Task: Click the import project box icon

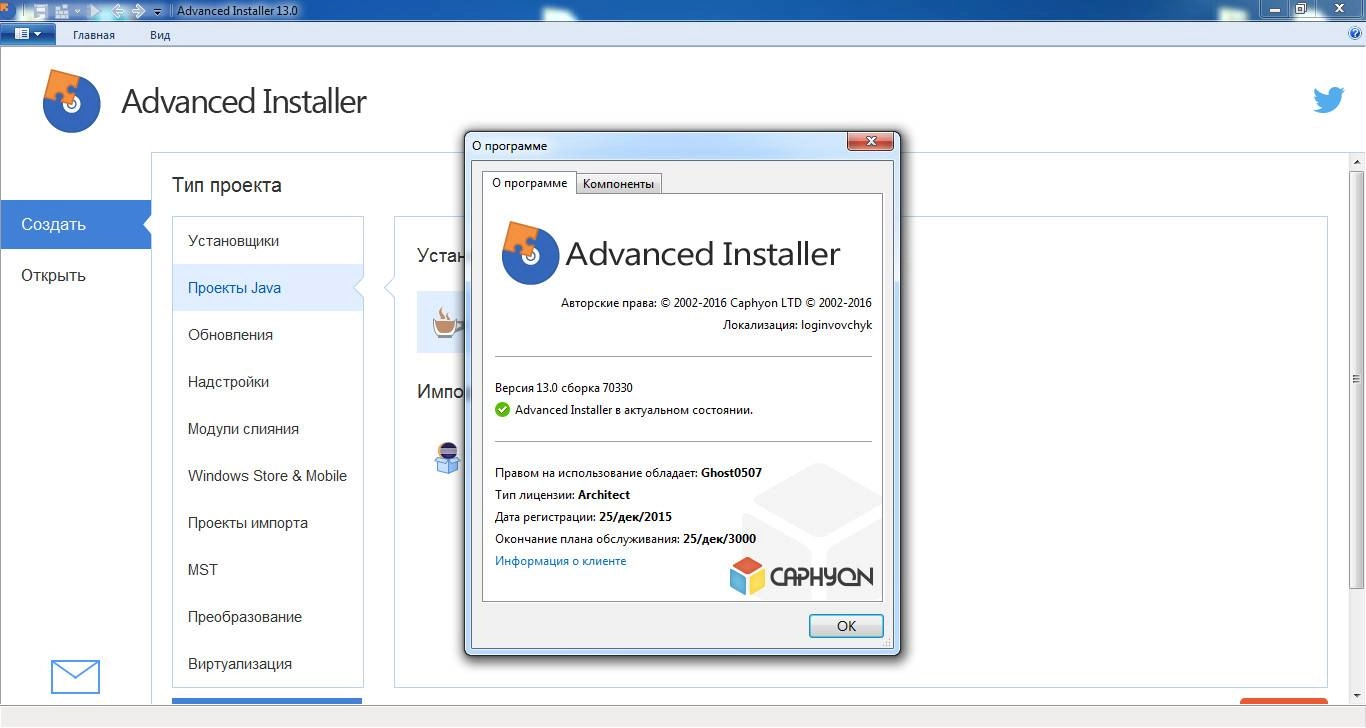Action: 448,457
